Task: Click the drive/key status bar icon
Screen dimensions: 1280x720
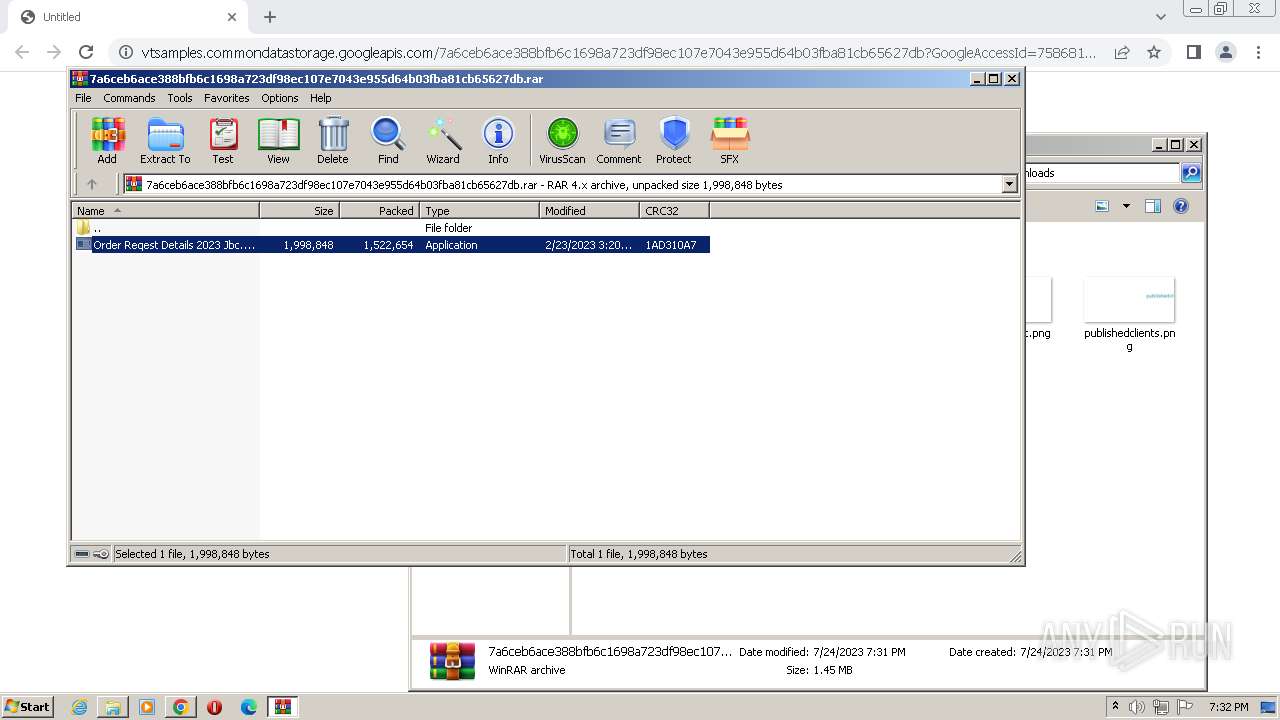Action: [x=92, y=554]
